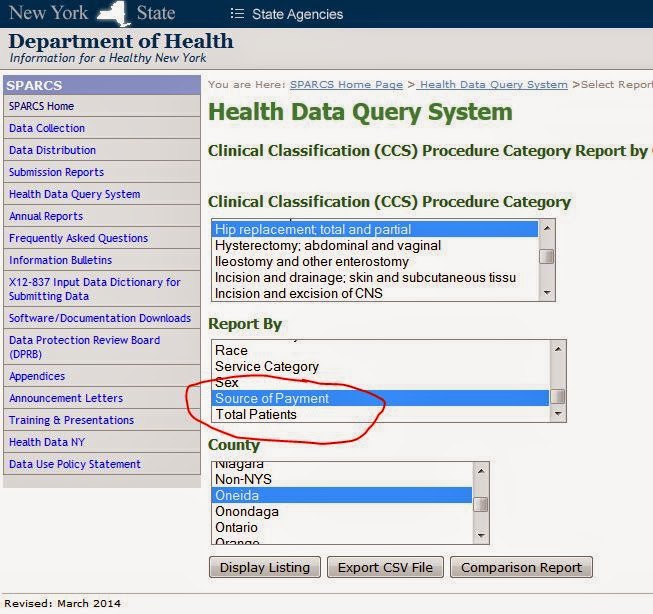Select Non-NYS county
This screenshot has height=614, width=653.
[342, 480]
